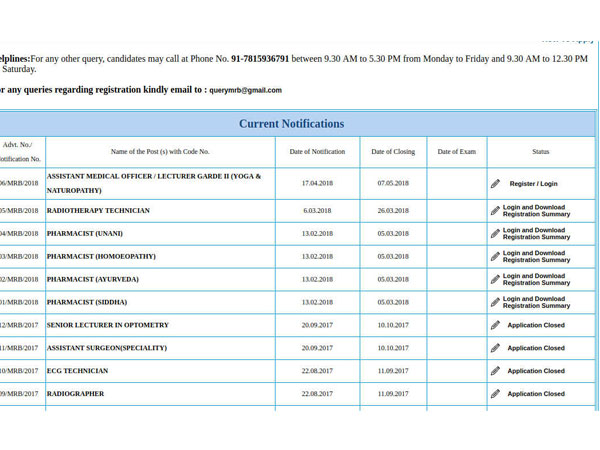Click PHARMACIST (SIDDHA) post name

click(87, 302)
